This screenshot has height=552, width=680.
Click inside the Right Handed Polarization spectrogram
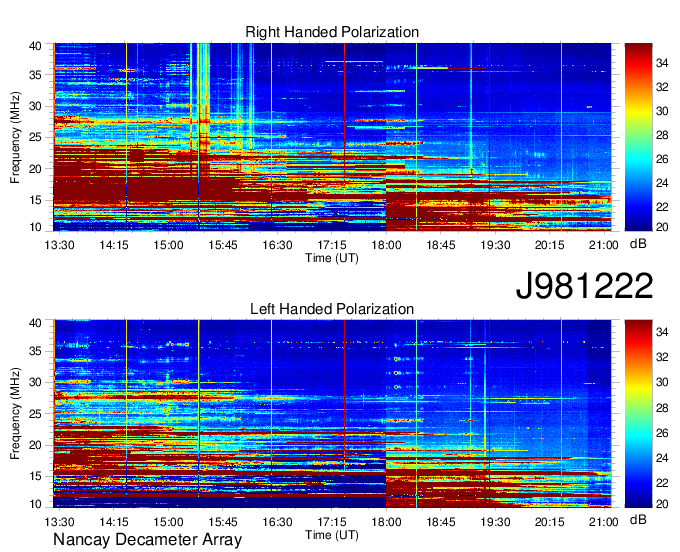click(332, 137)
